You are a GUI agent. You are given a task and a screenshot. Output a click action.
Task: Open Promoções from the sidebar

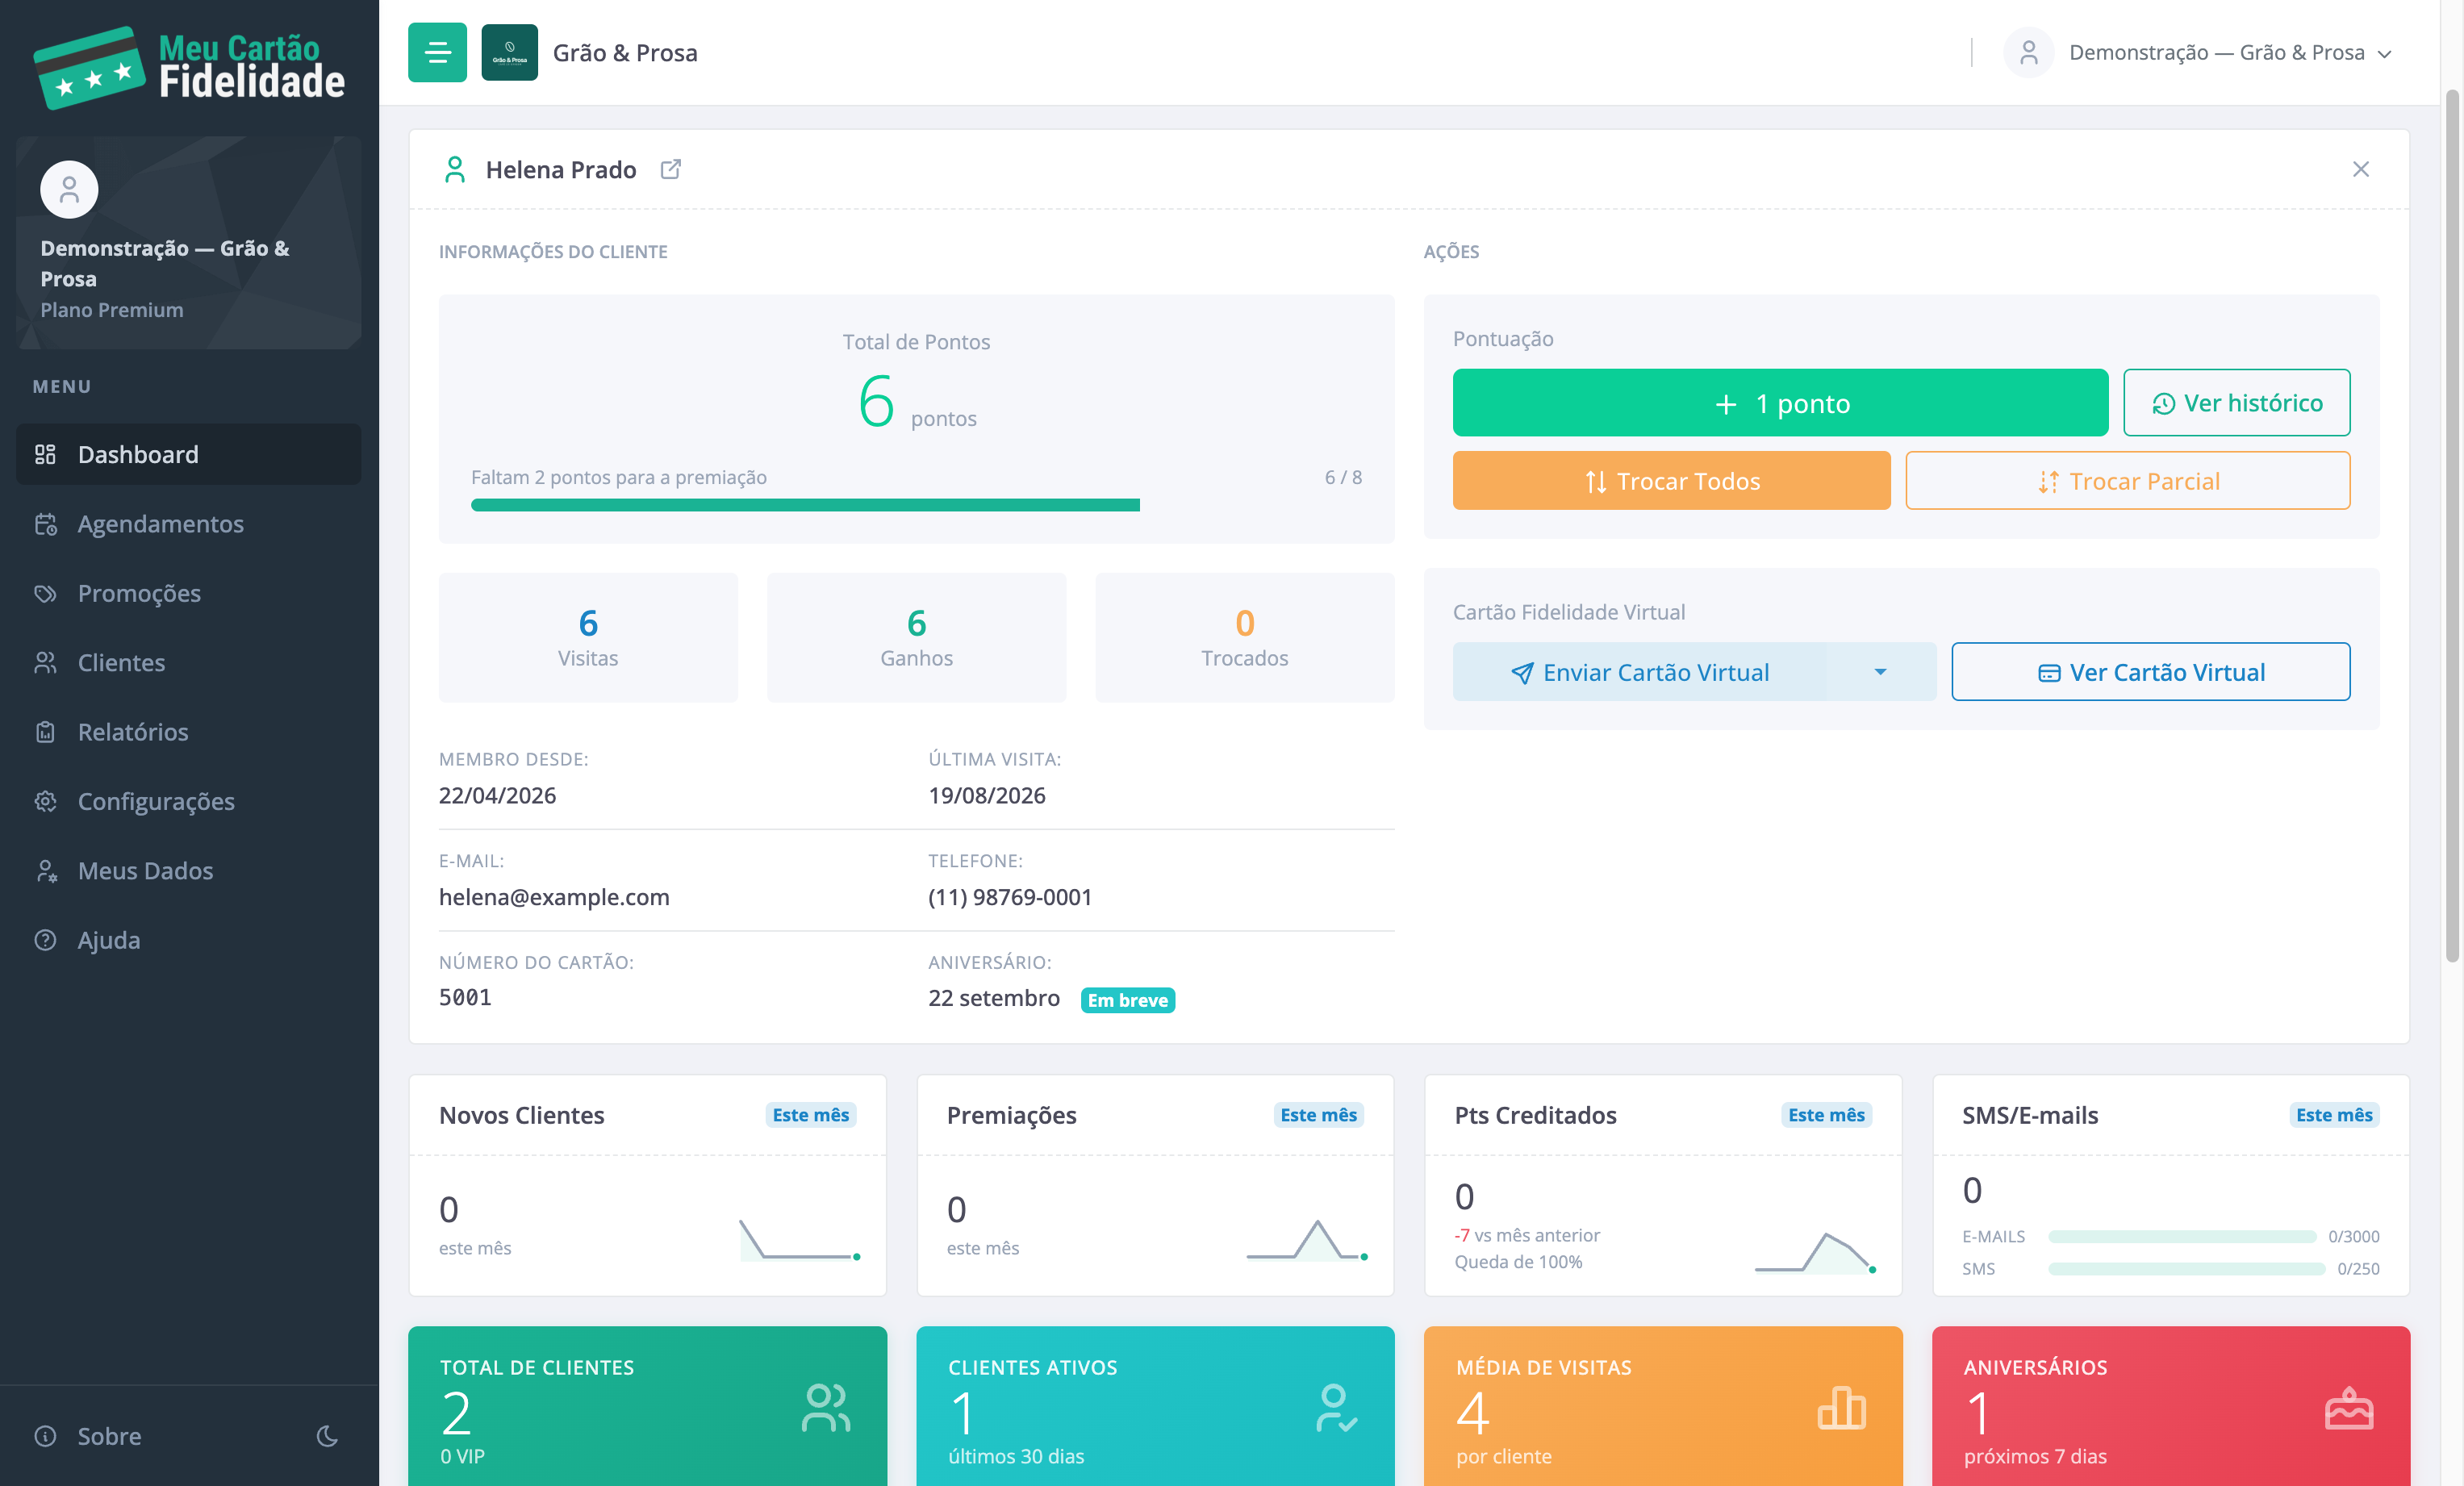tap(189, 593)
